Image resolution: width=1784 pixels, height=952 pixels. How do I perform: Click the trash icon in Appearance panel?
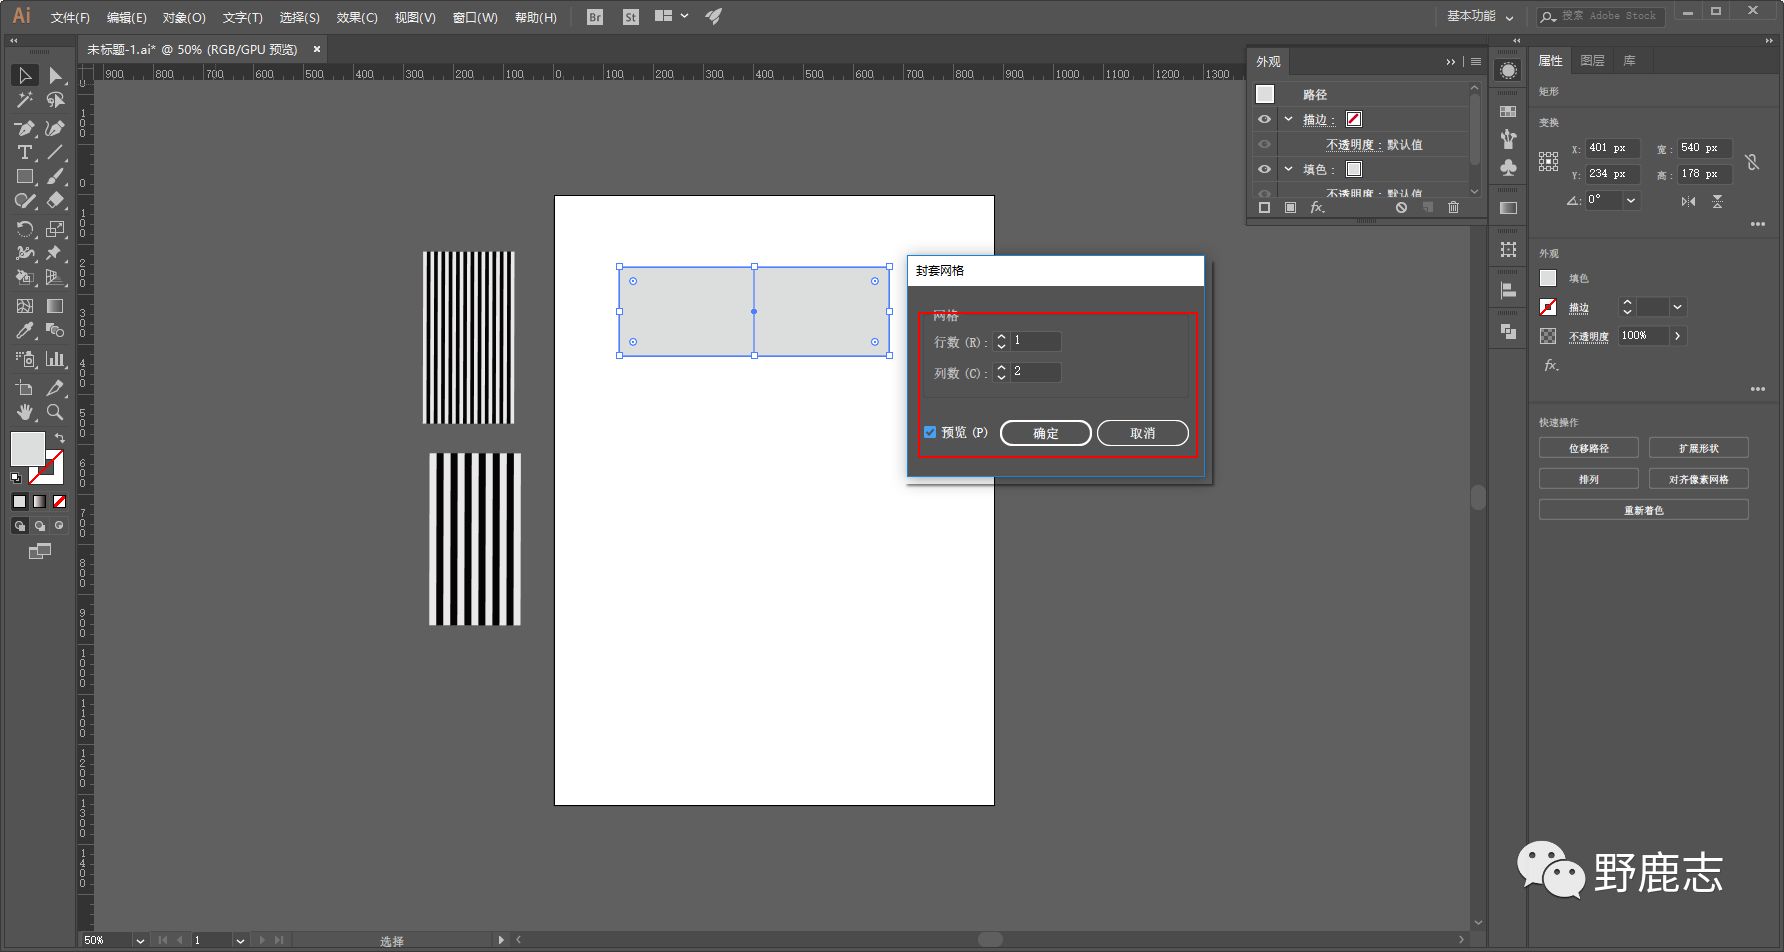pyautogui.click(x=1453, y=207)
